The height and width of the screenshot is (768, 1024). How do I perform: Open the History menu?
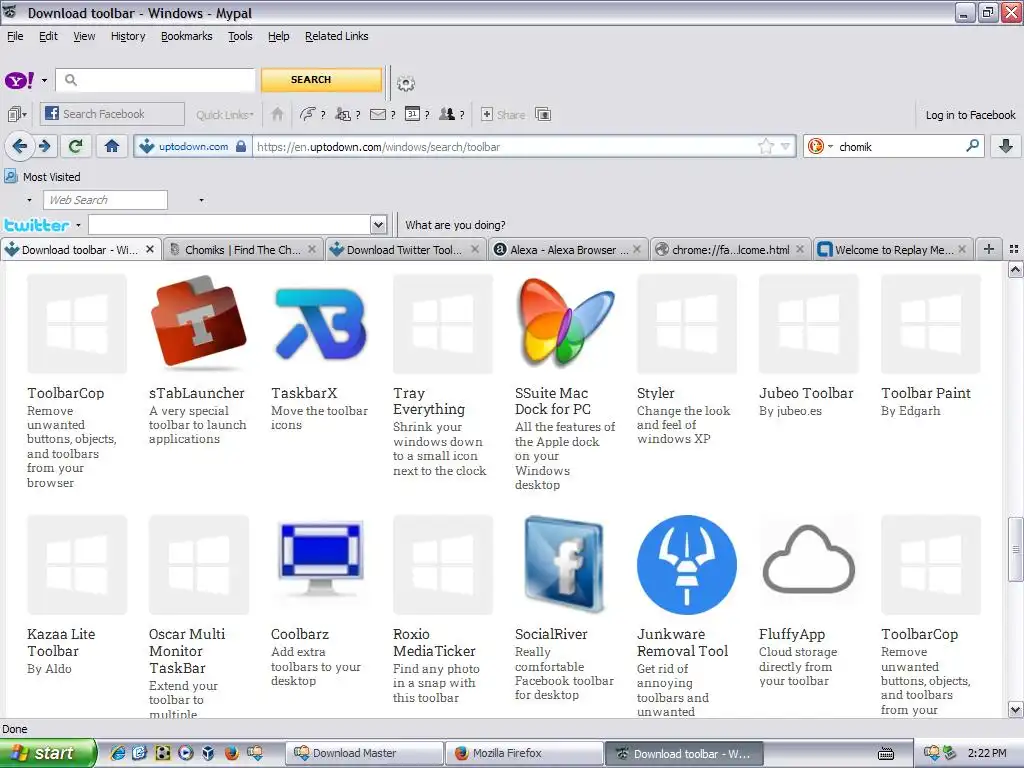click(x=128, y=37)
